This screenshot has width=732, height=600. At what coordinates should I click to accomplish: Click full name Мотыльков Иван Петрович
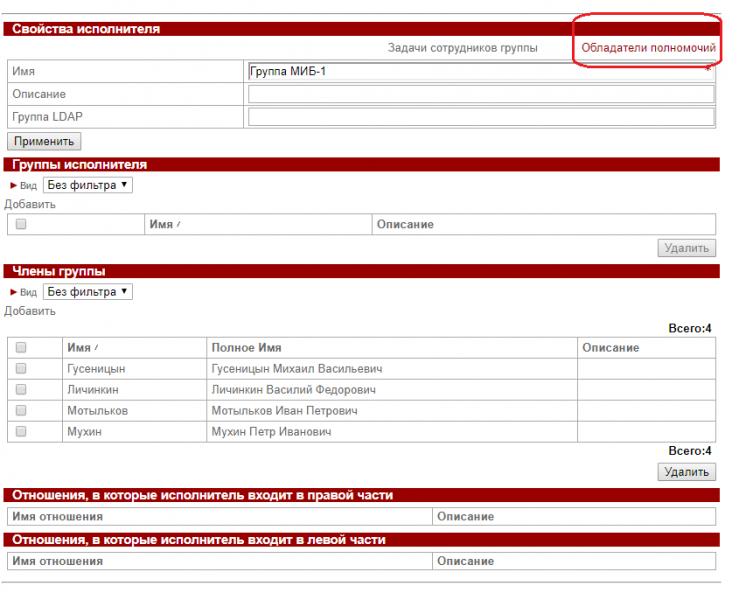tap(284, 410)
